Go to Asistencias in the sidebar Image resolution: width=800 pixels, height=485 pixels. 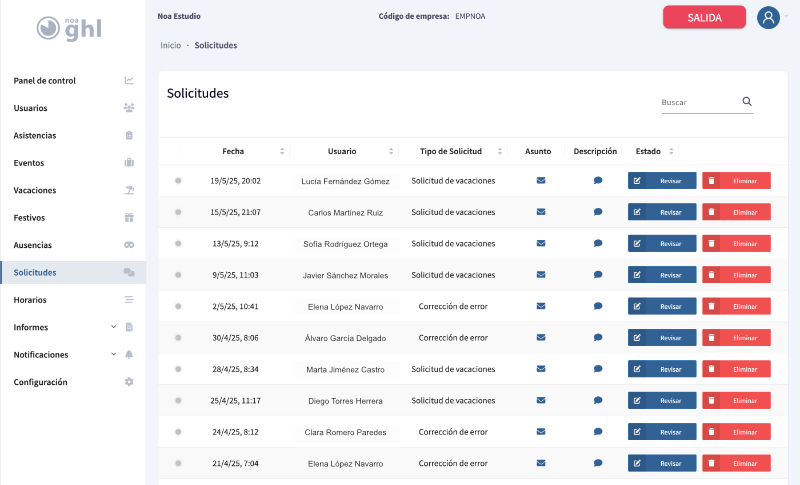click(35, 135)
